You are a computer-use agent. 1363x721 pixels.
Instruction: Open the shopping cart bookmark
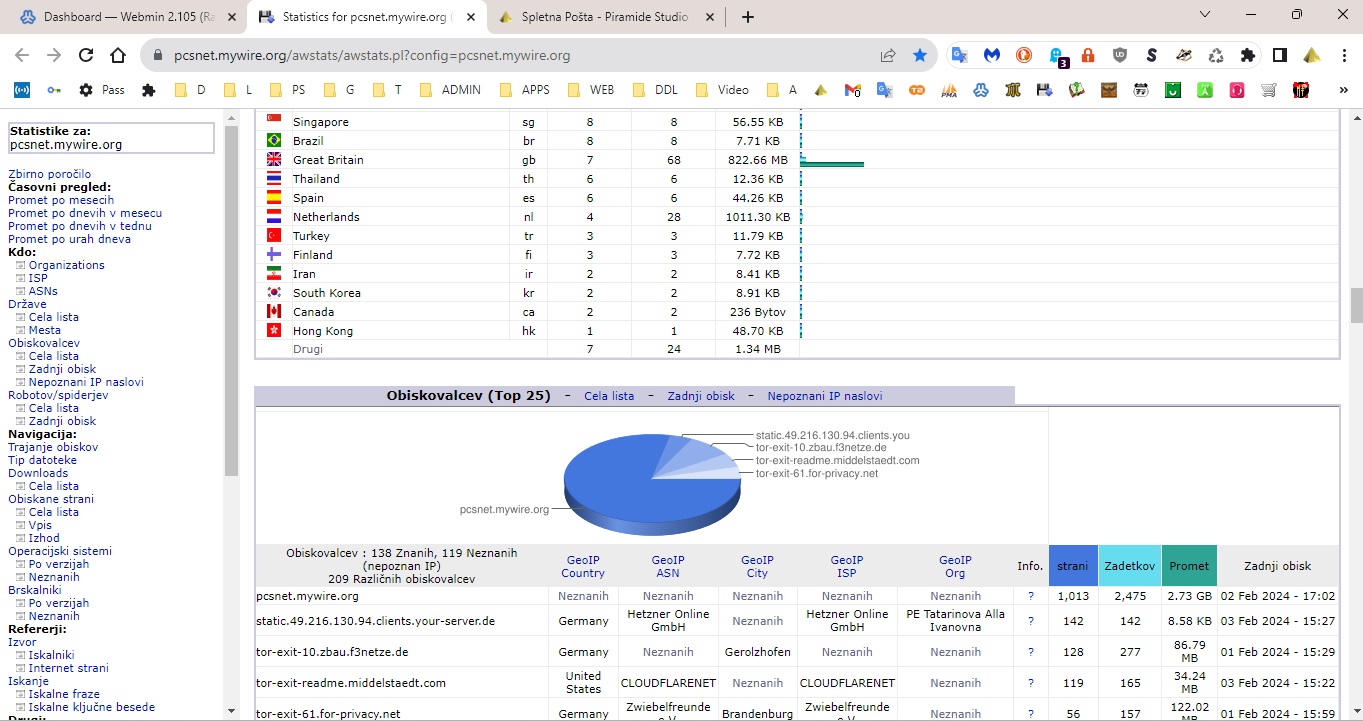click(1269, 90)
